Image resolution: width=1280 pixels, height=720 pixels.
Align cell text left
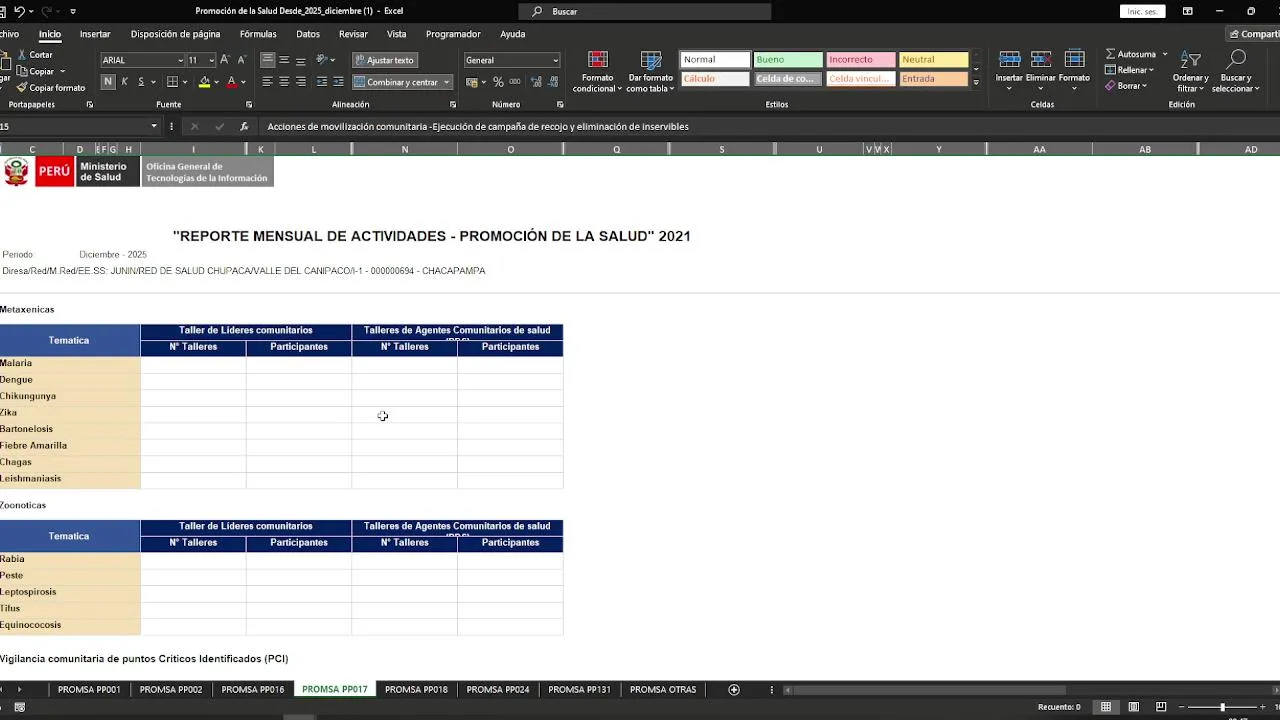[x=267, y=82]
